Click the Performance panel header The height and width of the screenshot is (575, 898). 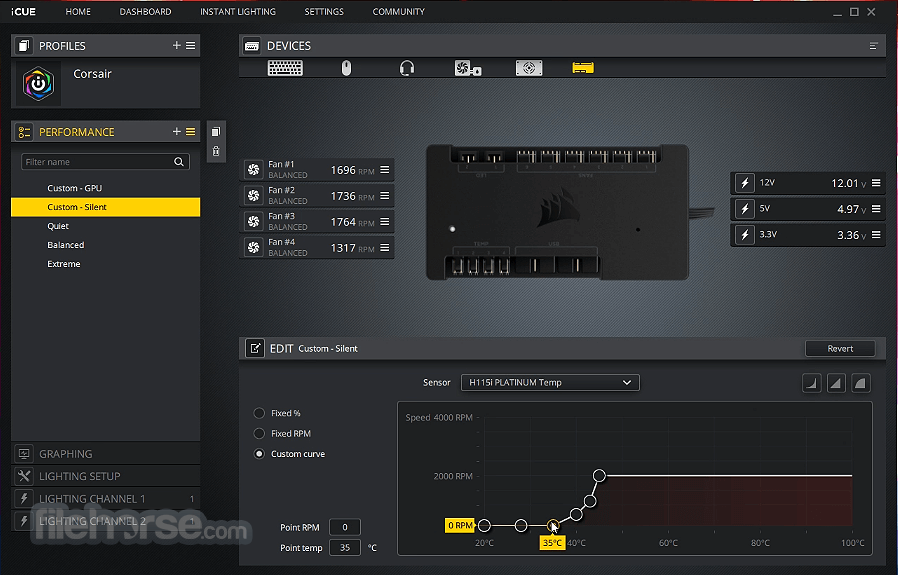(x=106, y=132)
